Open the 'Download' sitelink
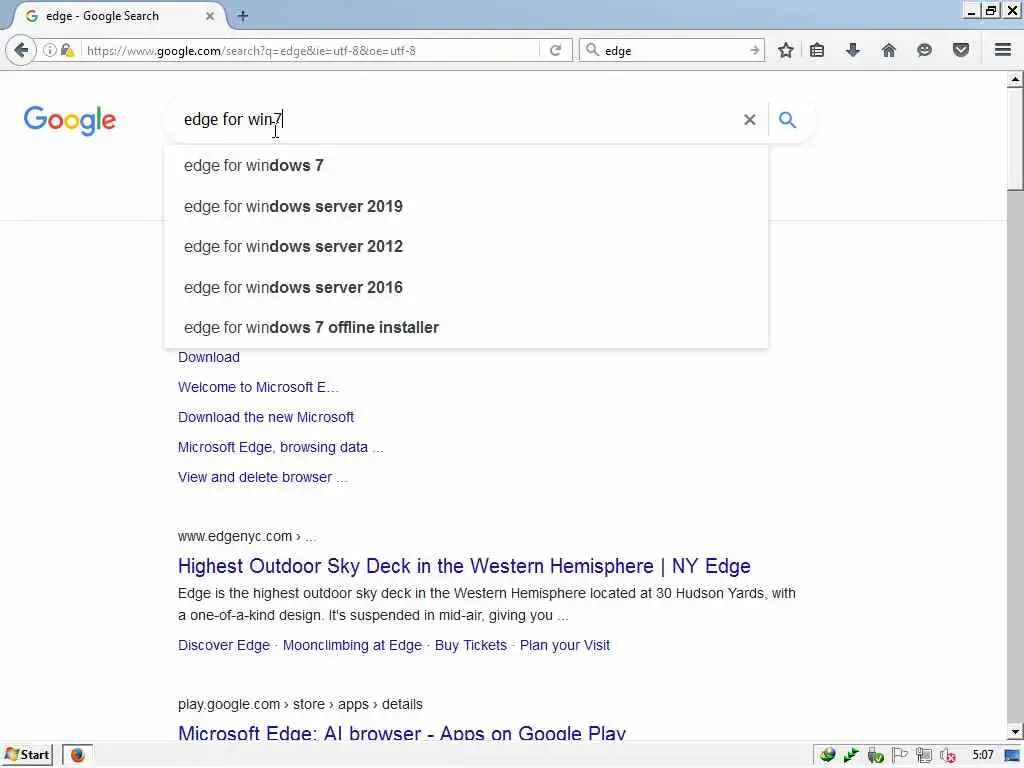Image resolution: width=1024 pixels, height=768 pixels. pos(209,357)
